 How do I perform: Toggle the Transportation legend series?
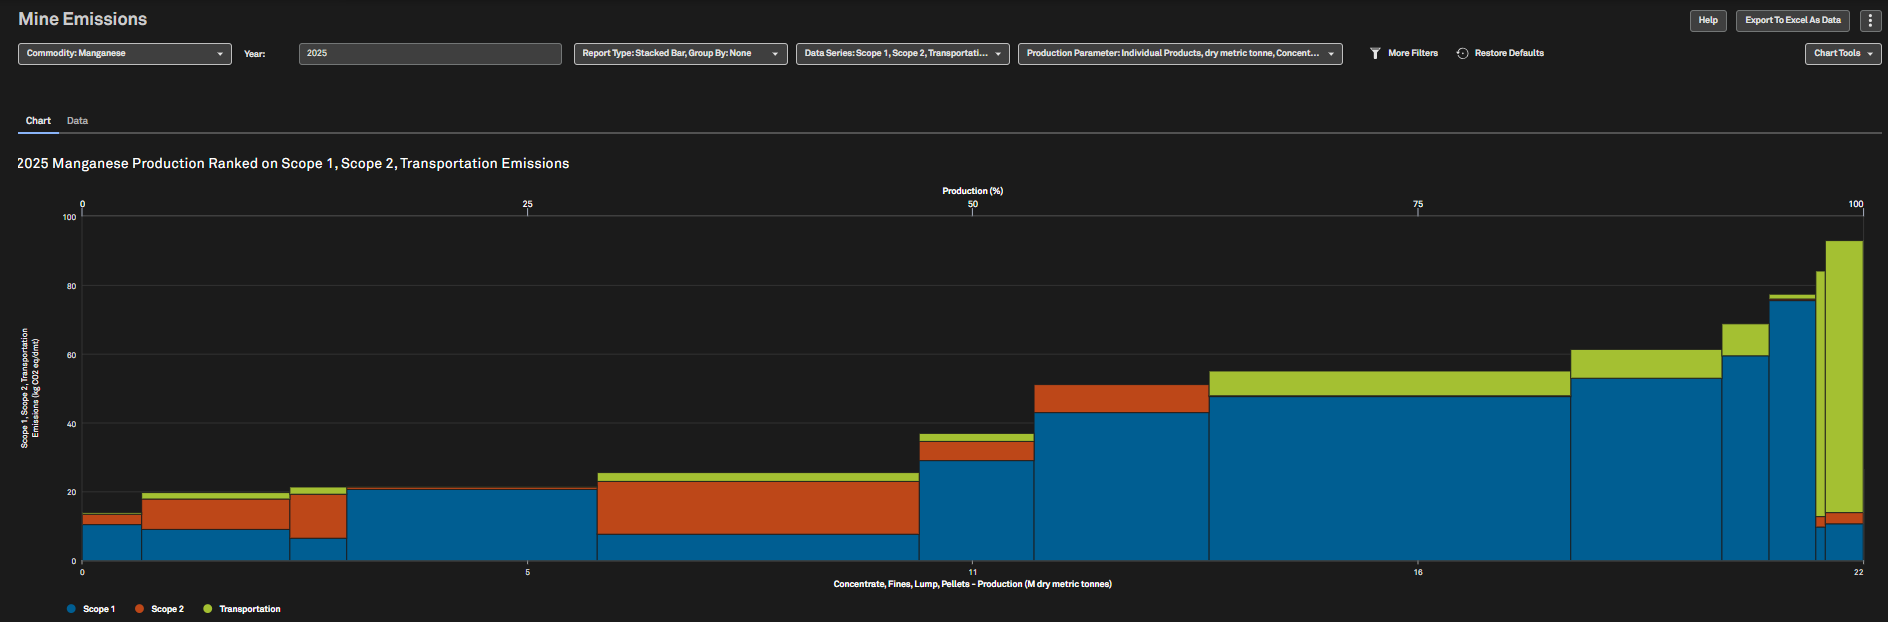pos(241,609)
